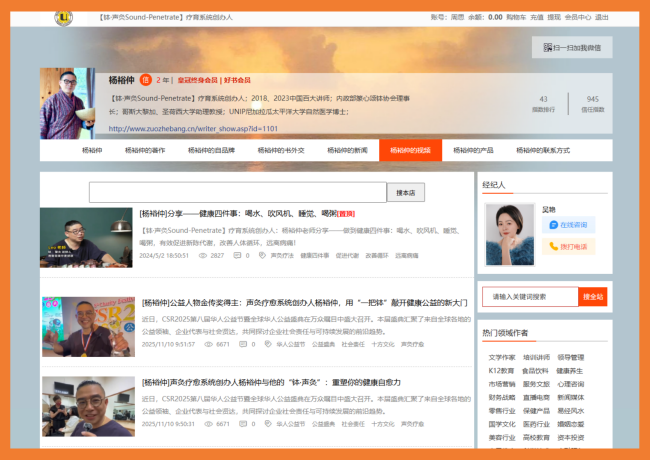Click the shop search input field
Viewport: 650px width, 460px height.
click(x=237, y=192)
